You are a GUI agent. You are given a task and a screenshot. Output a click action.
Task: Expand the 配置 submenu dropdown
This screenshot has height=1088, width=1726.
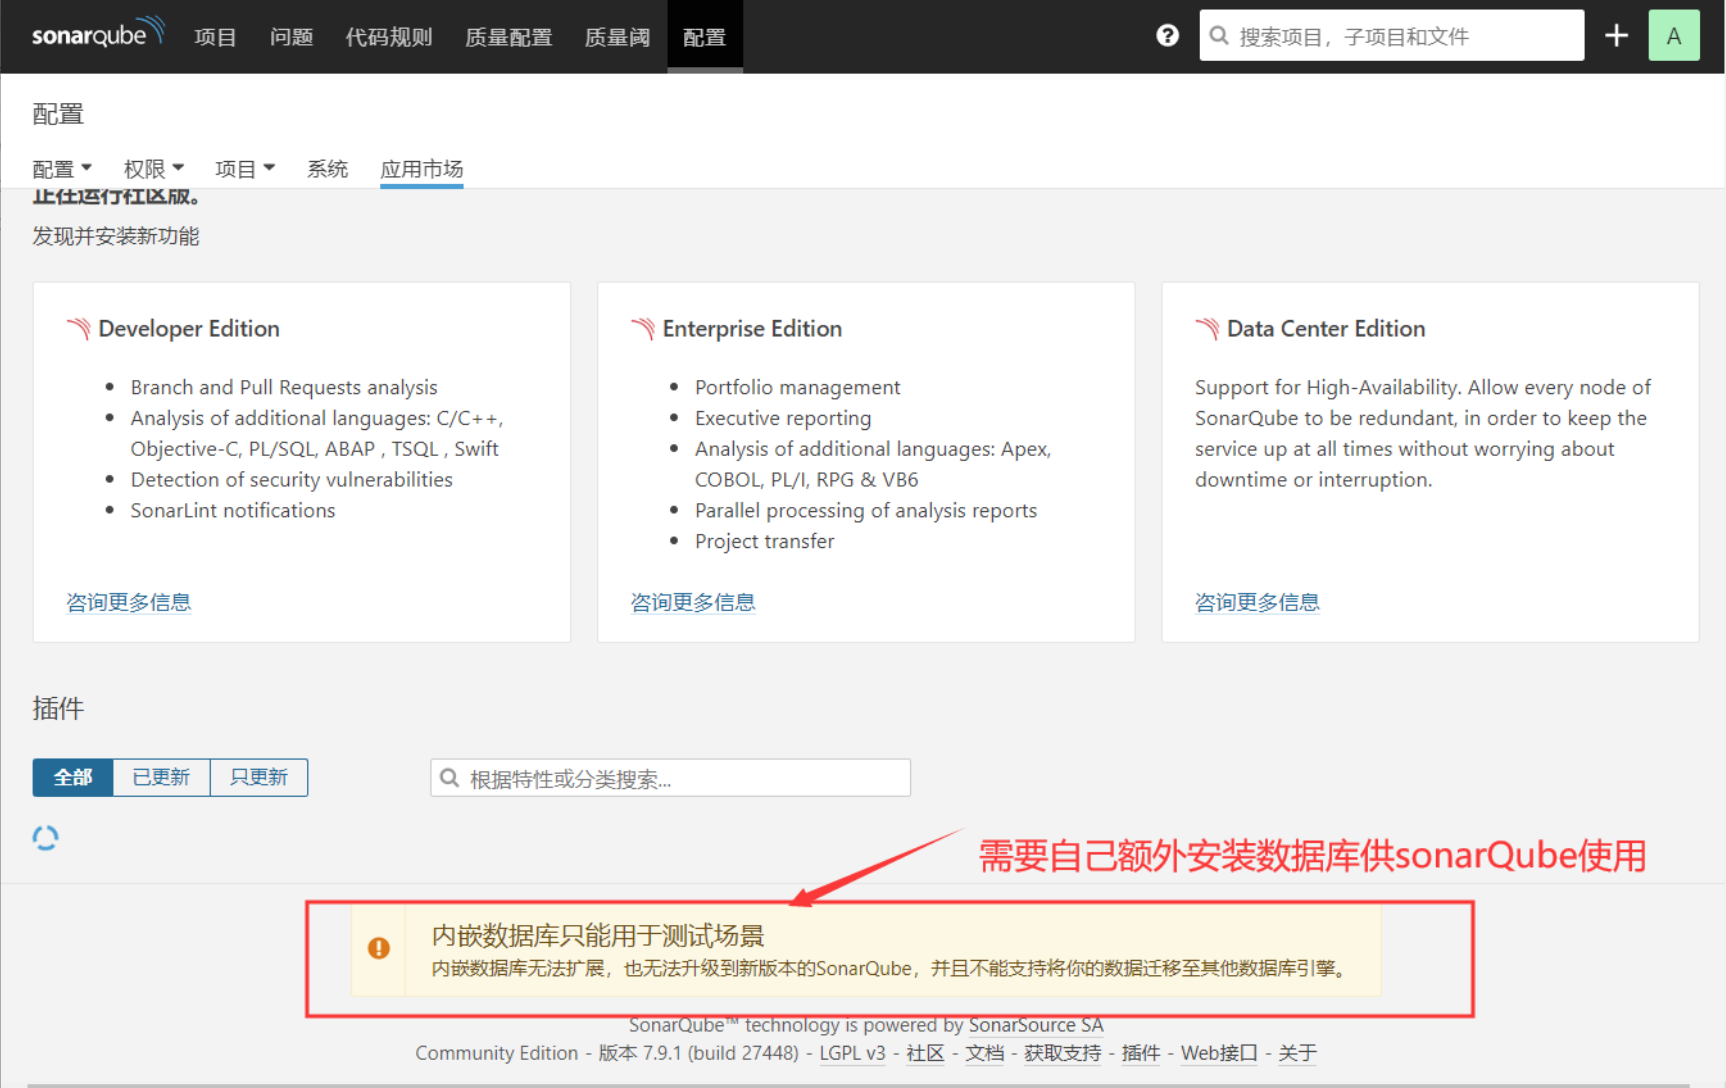coord(62,169)
